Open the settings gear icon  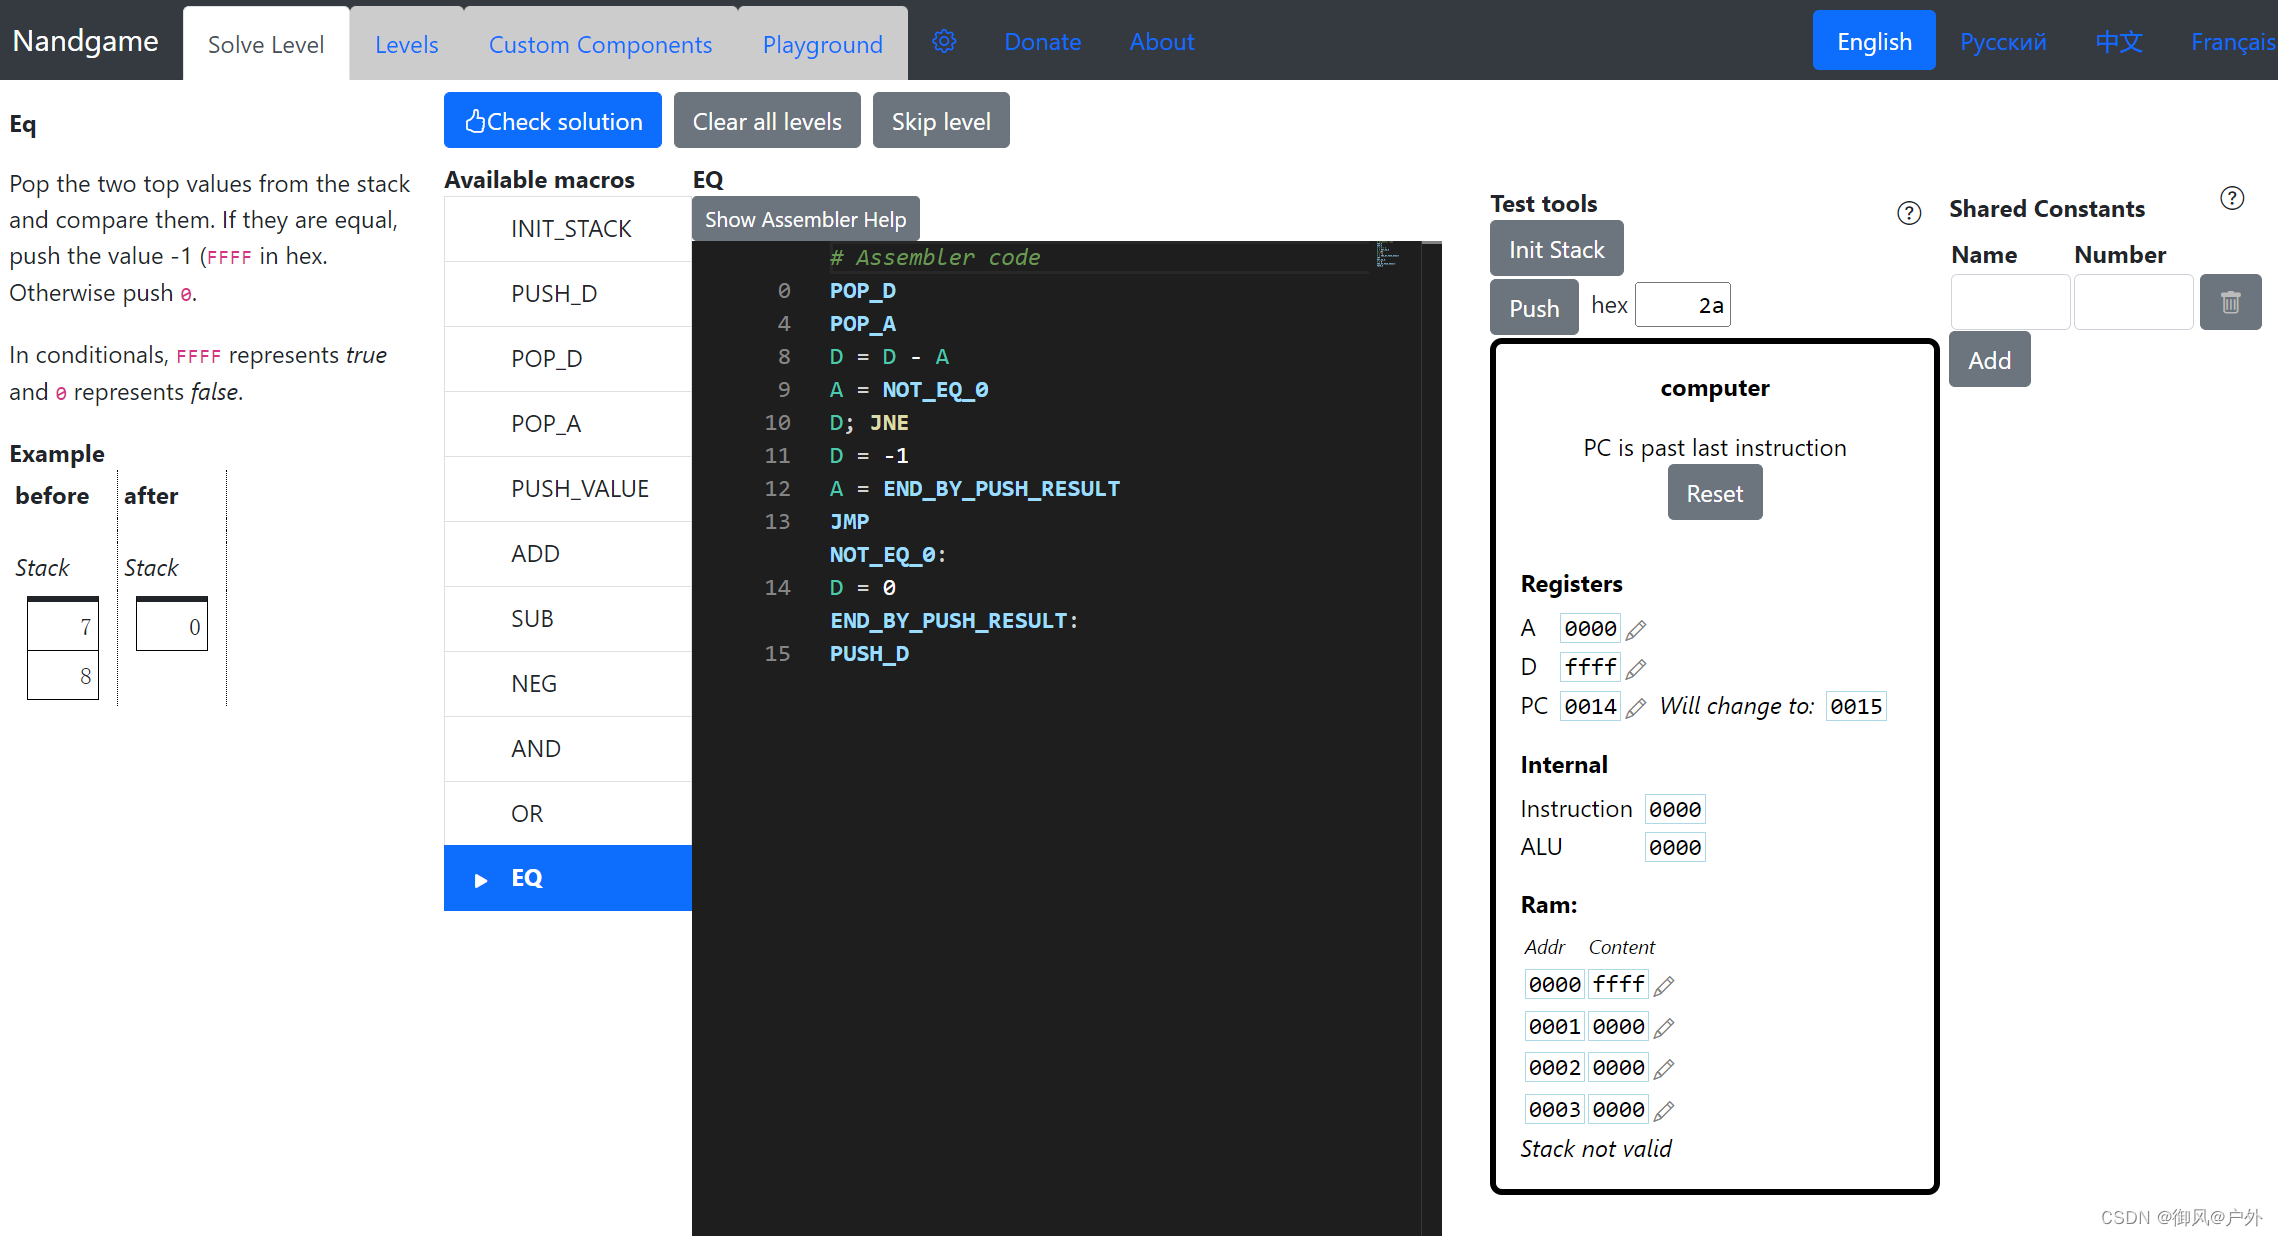(x=944, y=41)
